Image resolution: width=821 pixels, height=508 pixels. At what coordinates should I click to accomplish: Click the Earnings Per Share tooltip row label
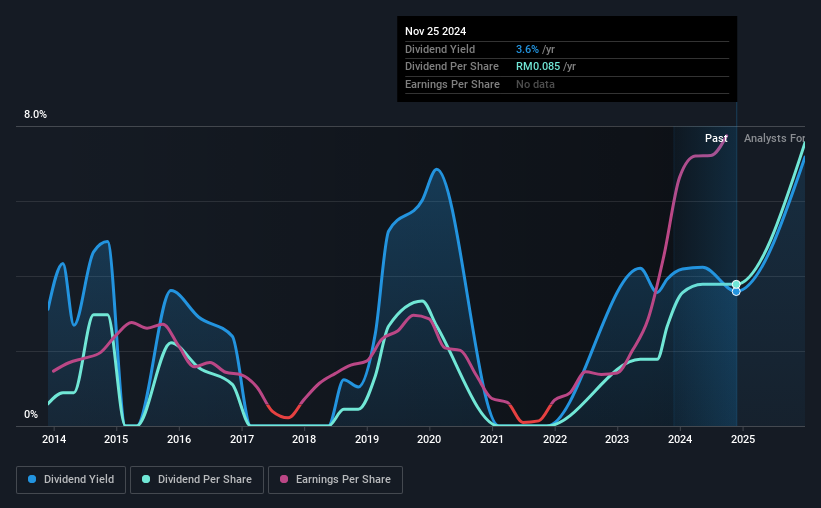pyautogui.click(x=452, y=84)
